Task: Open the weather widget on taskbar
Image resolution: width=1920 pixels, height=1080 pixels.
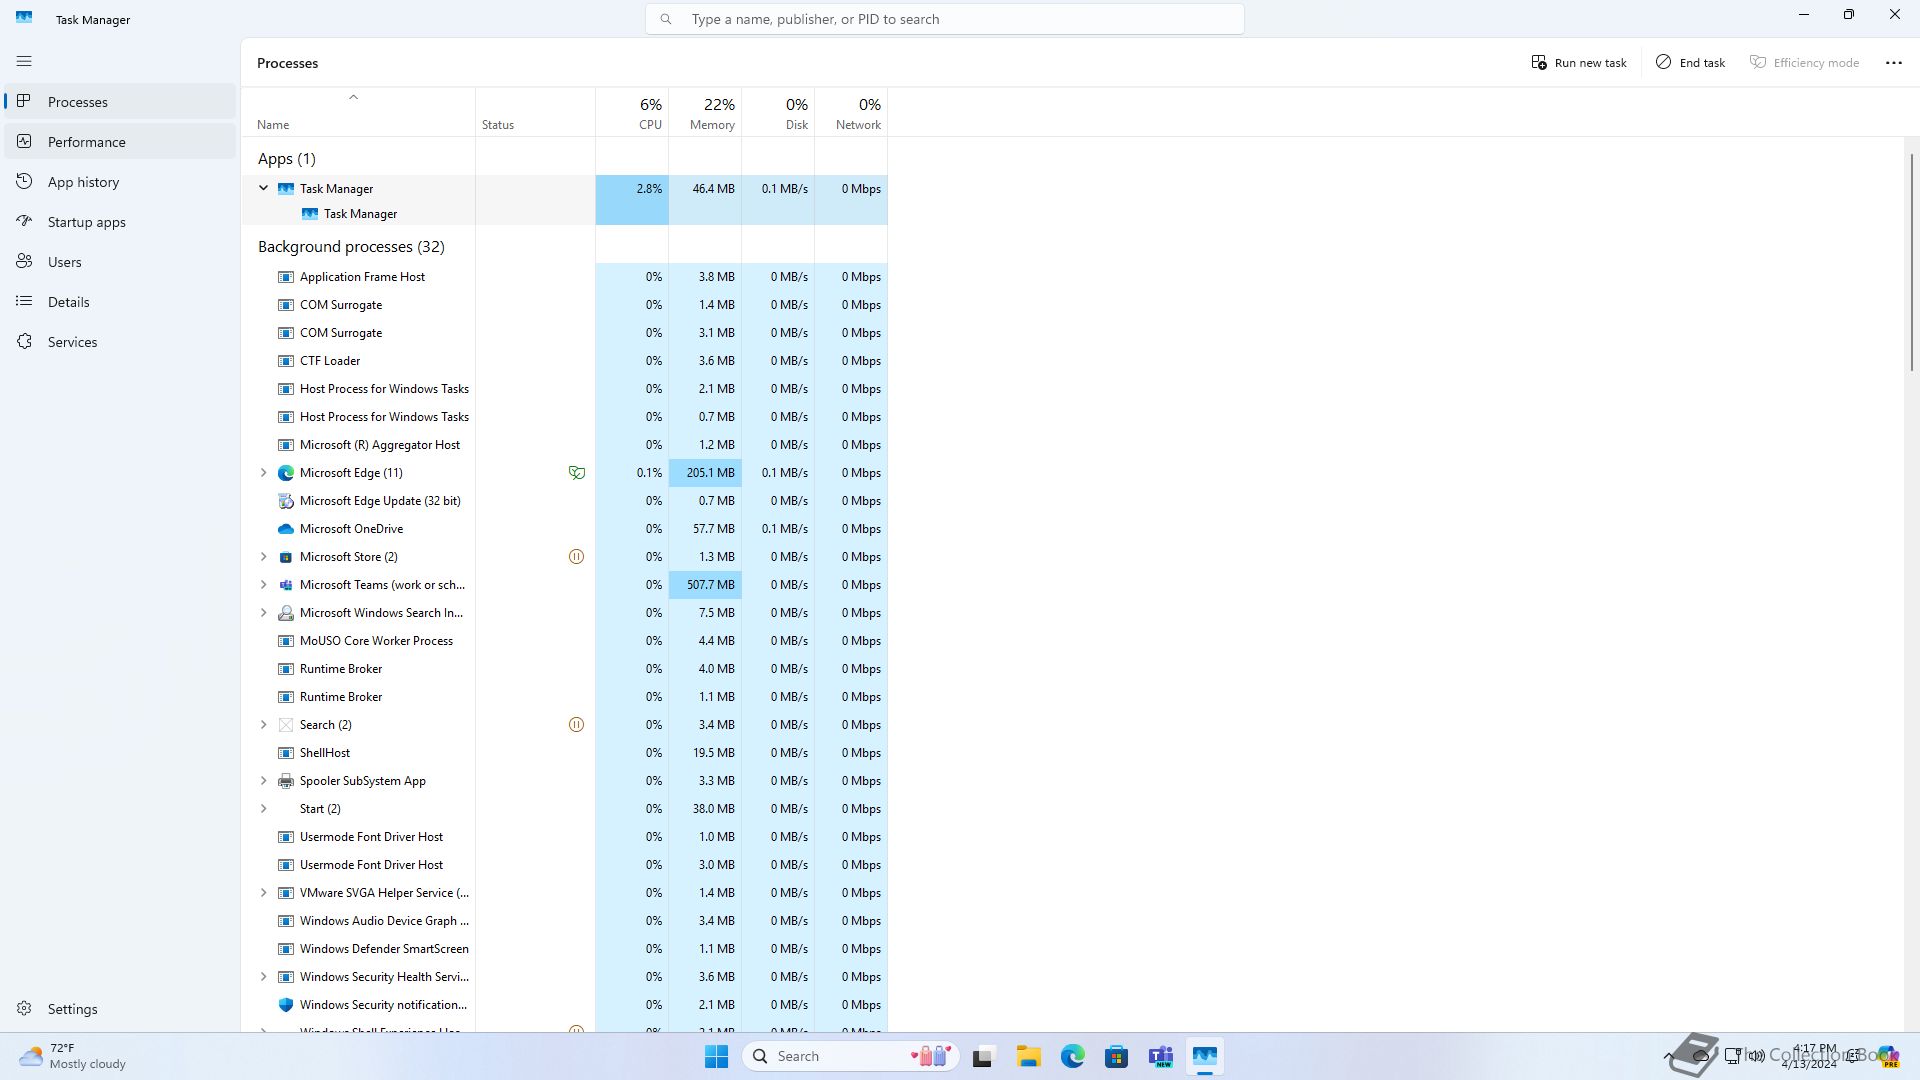Action: tap(74, 1056)
